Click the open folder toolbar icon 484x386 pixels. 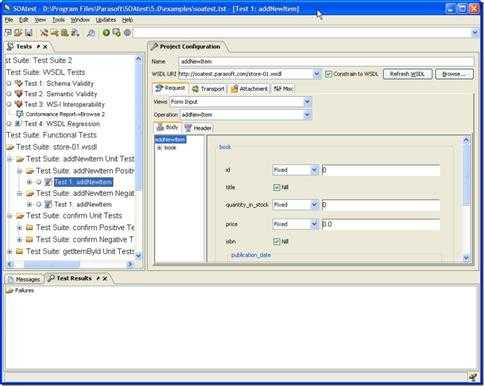[18, 33]
